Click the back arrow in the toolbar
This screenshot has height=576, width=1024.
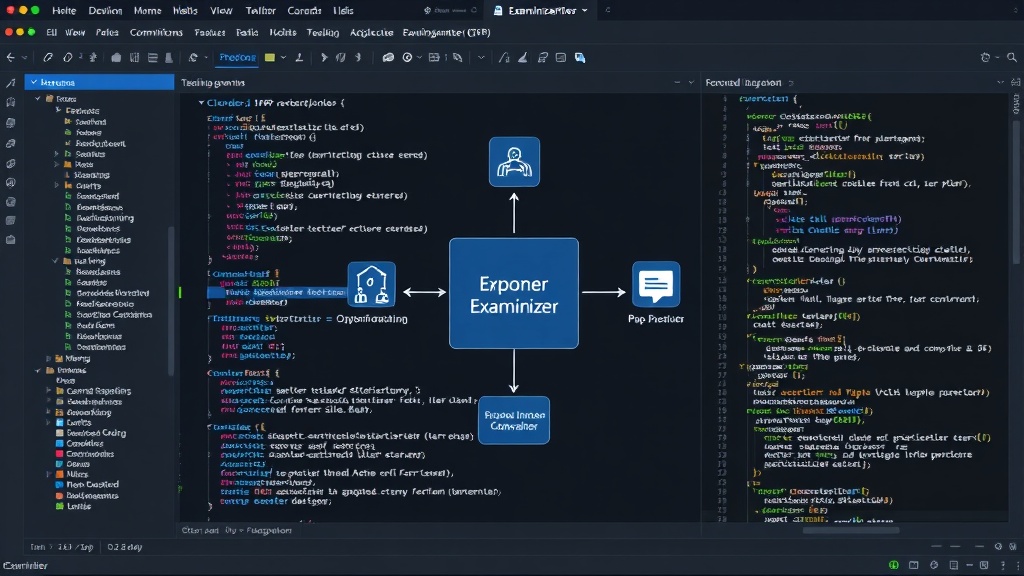(x=10, y=57)
